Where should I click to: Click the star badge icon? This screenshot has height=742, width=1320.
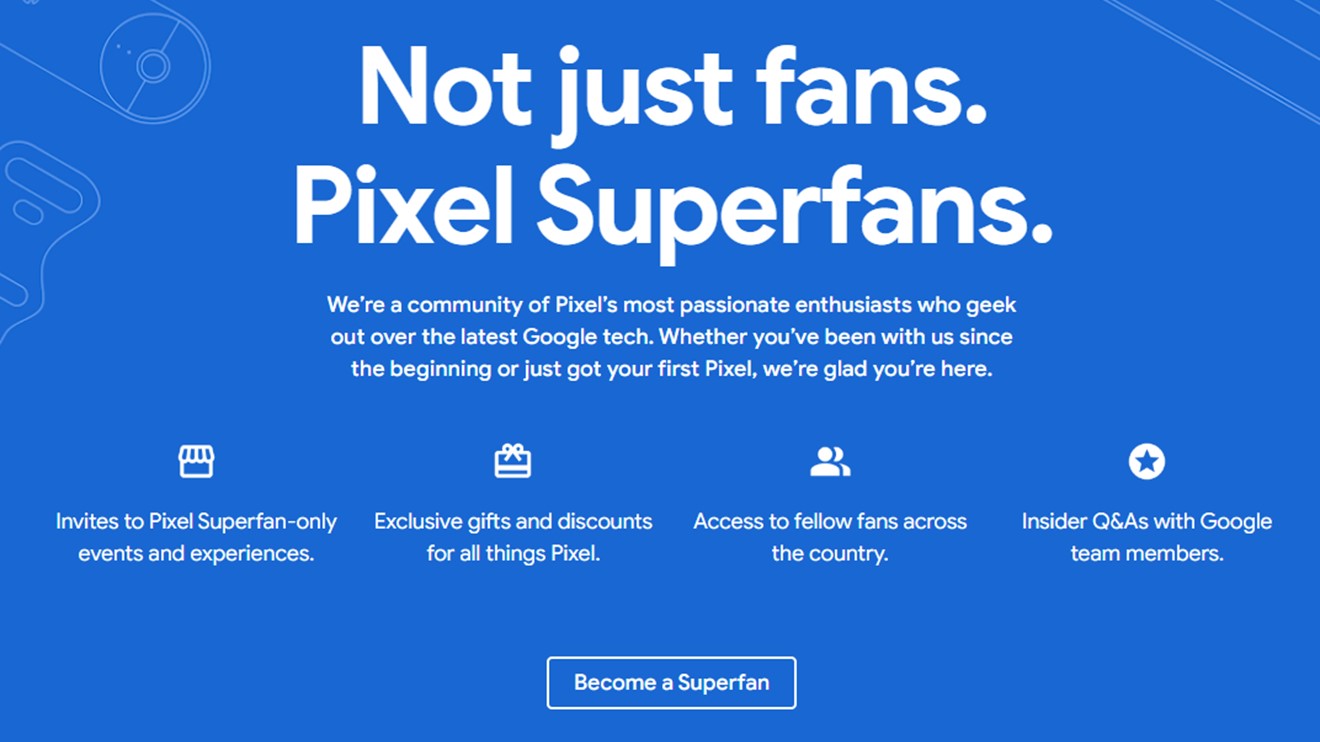pyautogui.click(x=1146, y=461)
